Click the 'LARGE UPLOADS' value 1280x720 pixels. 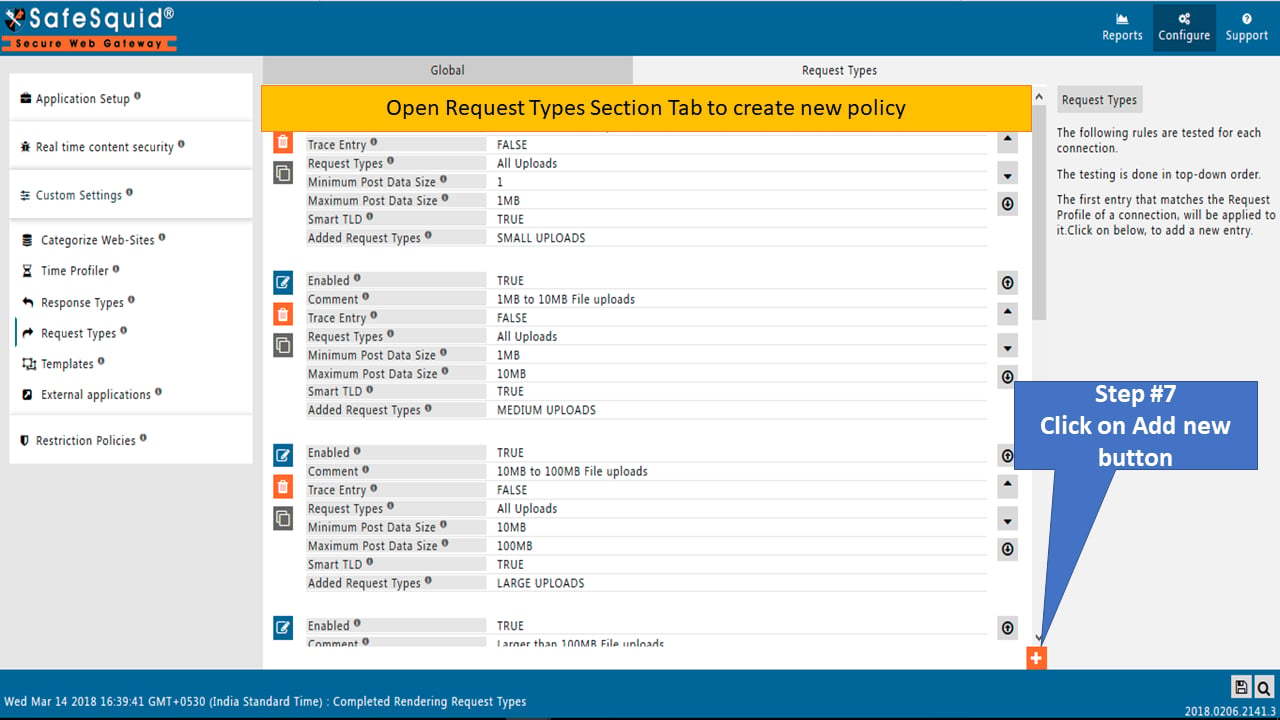[x=541, y=583]
